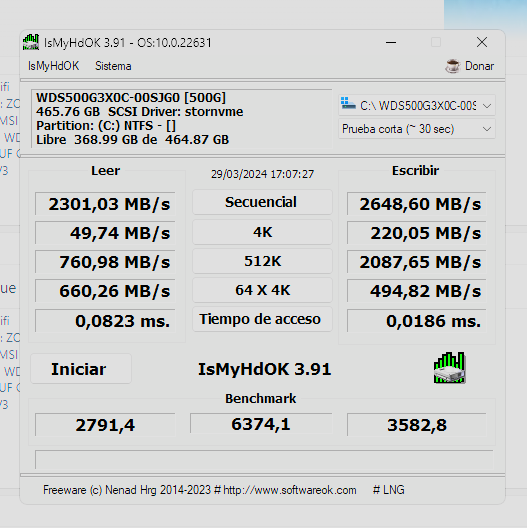
Task: Select write benchmark score 3582,8
Action: tap(417, 425)
